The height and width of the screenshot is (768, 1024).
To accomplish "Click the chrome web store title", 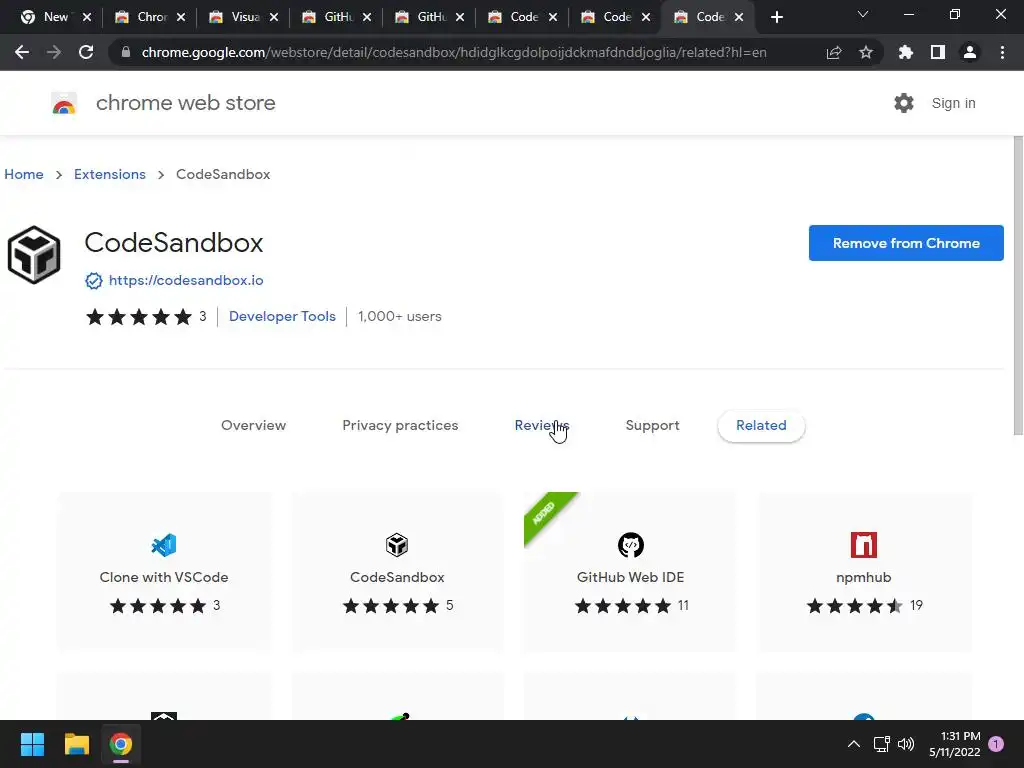I will pyautogui.click(x=185, y=103).
